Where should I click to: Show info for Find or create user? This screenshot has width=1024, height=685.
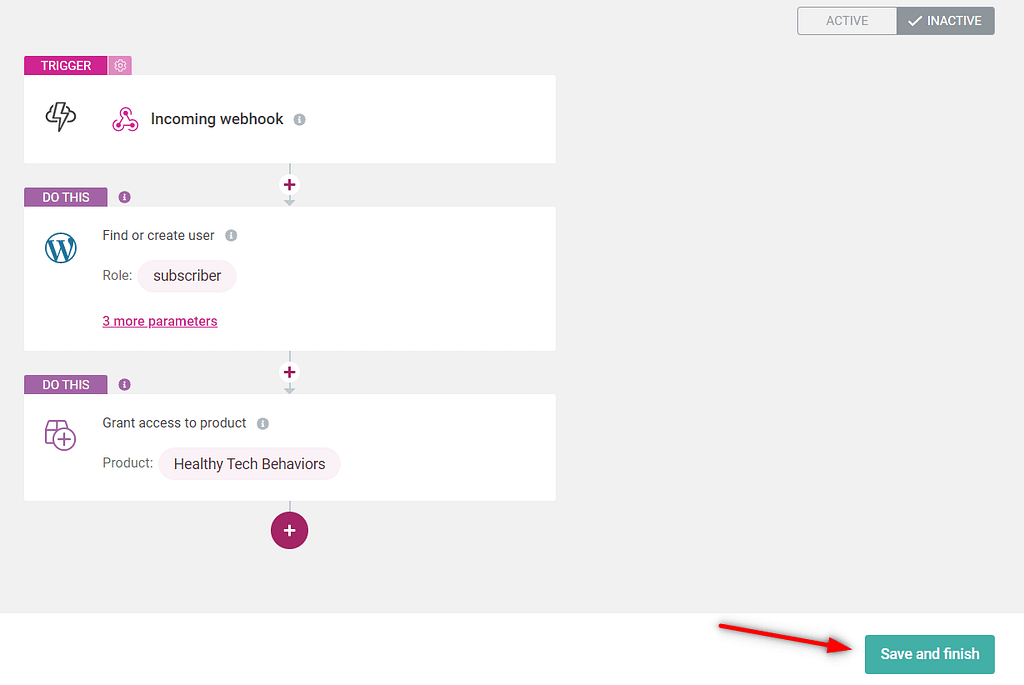pyautogui.click(x=231, y=236)
